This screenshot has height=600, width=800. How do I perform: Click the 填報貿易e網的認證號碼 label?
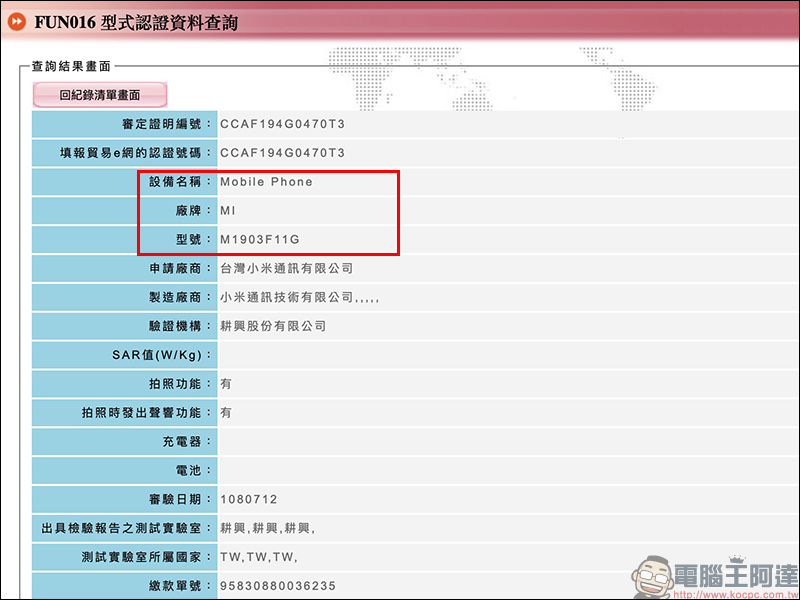click(136, 153)
